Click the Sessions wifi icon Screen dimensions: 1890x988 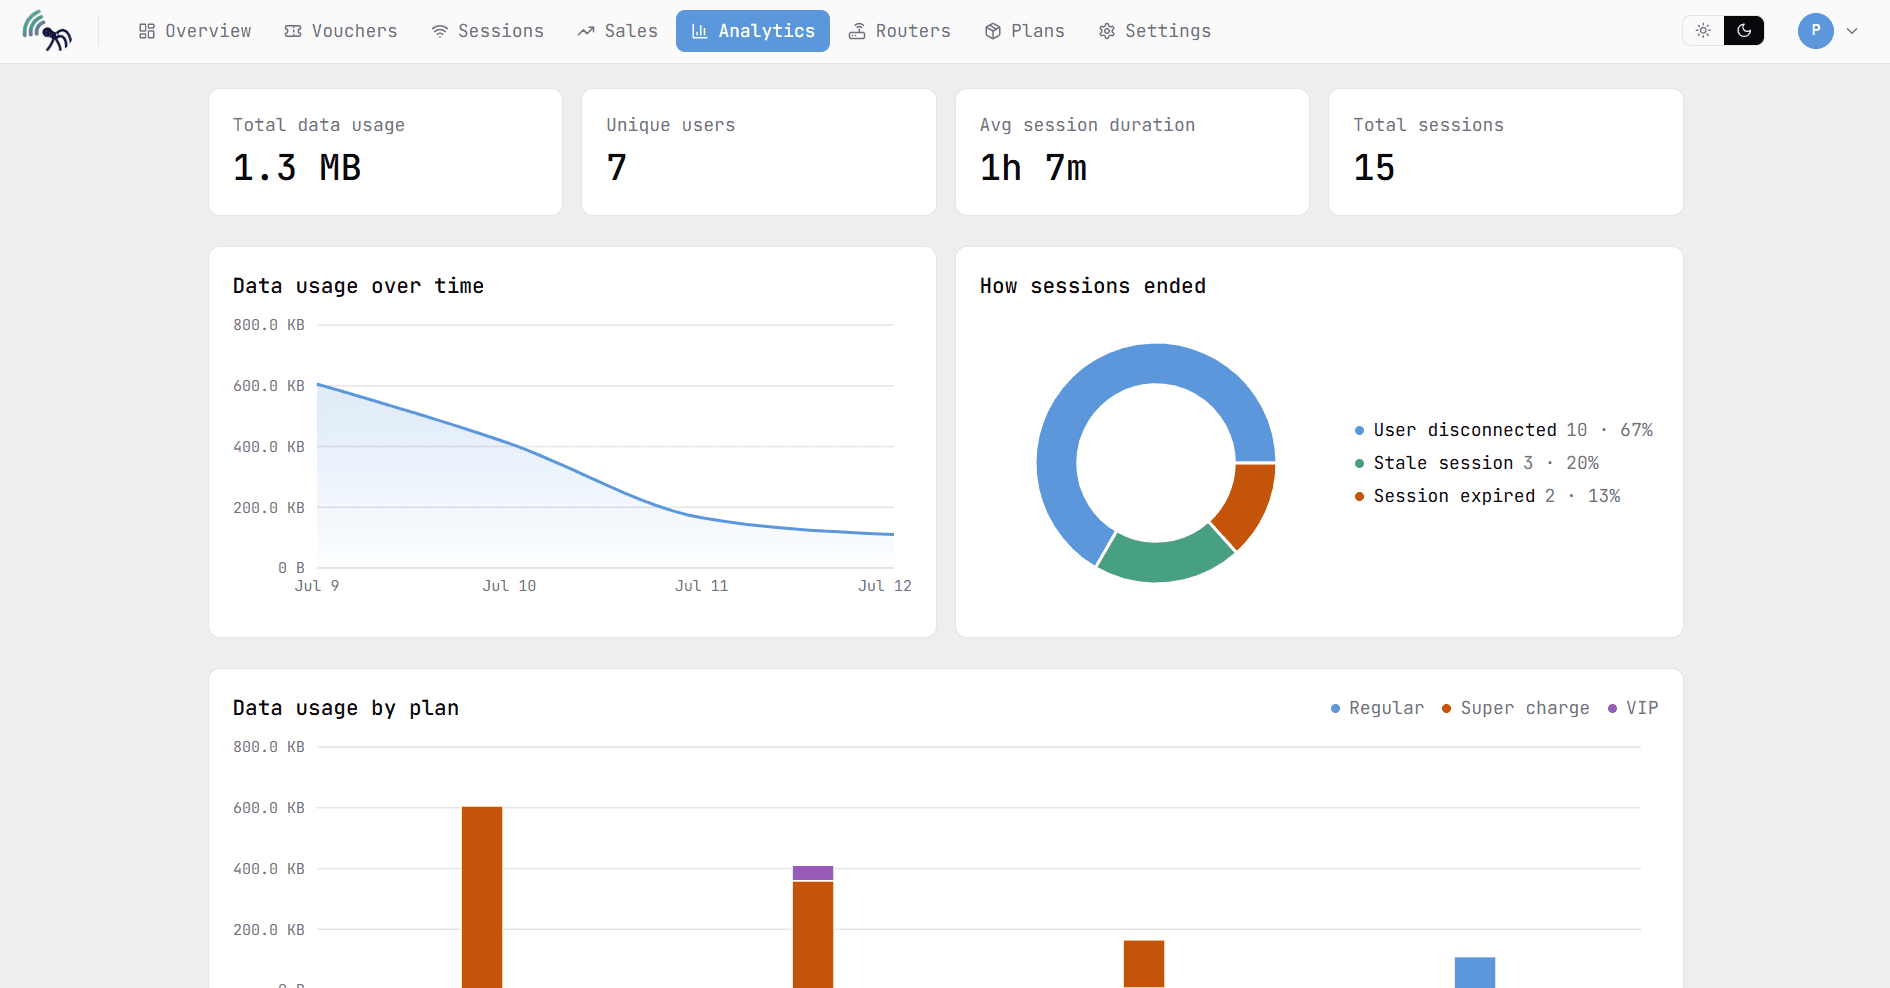pyautogui.click(x=440, y=31)
